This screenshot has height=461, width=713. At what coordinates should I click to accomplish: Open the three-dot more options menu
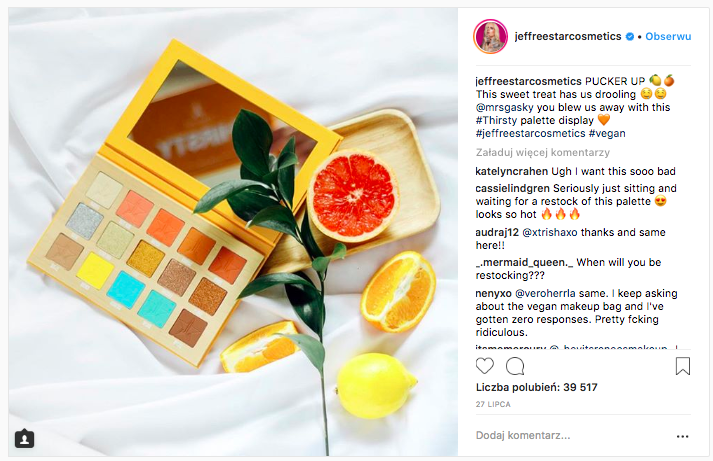(x=683, y=436)
